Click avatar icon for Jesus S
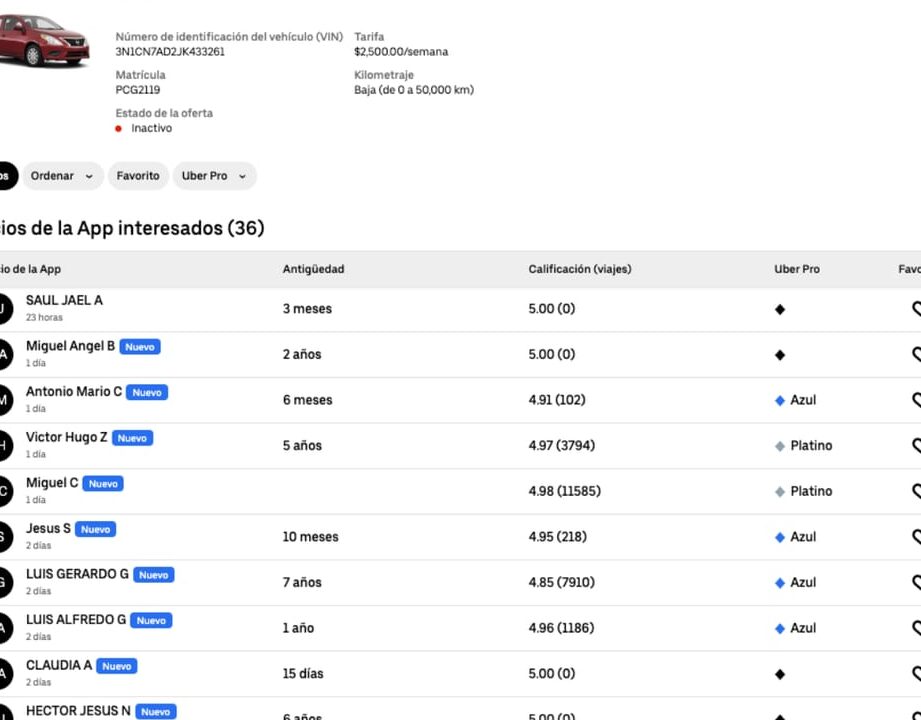Screen dimensions: 921x720 click(x=4, y=537)
